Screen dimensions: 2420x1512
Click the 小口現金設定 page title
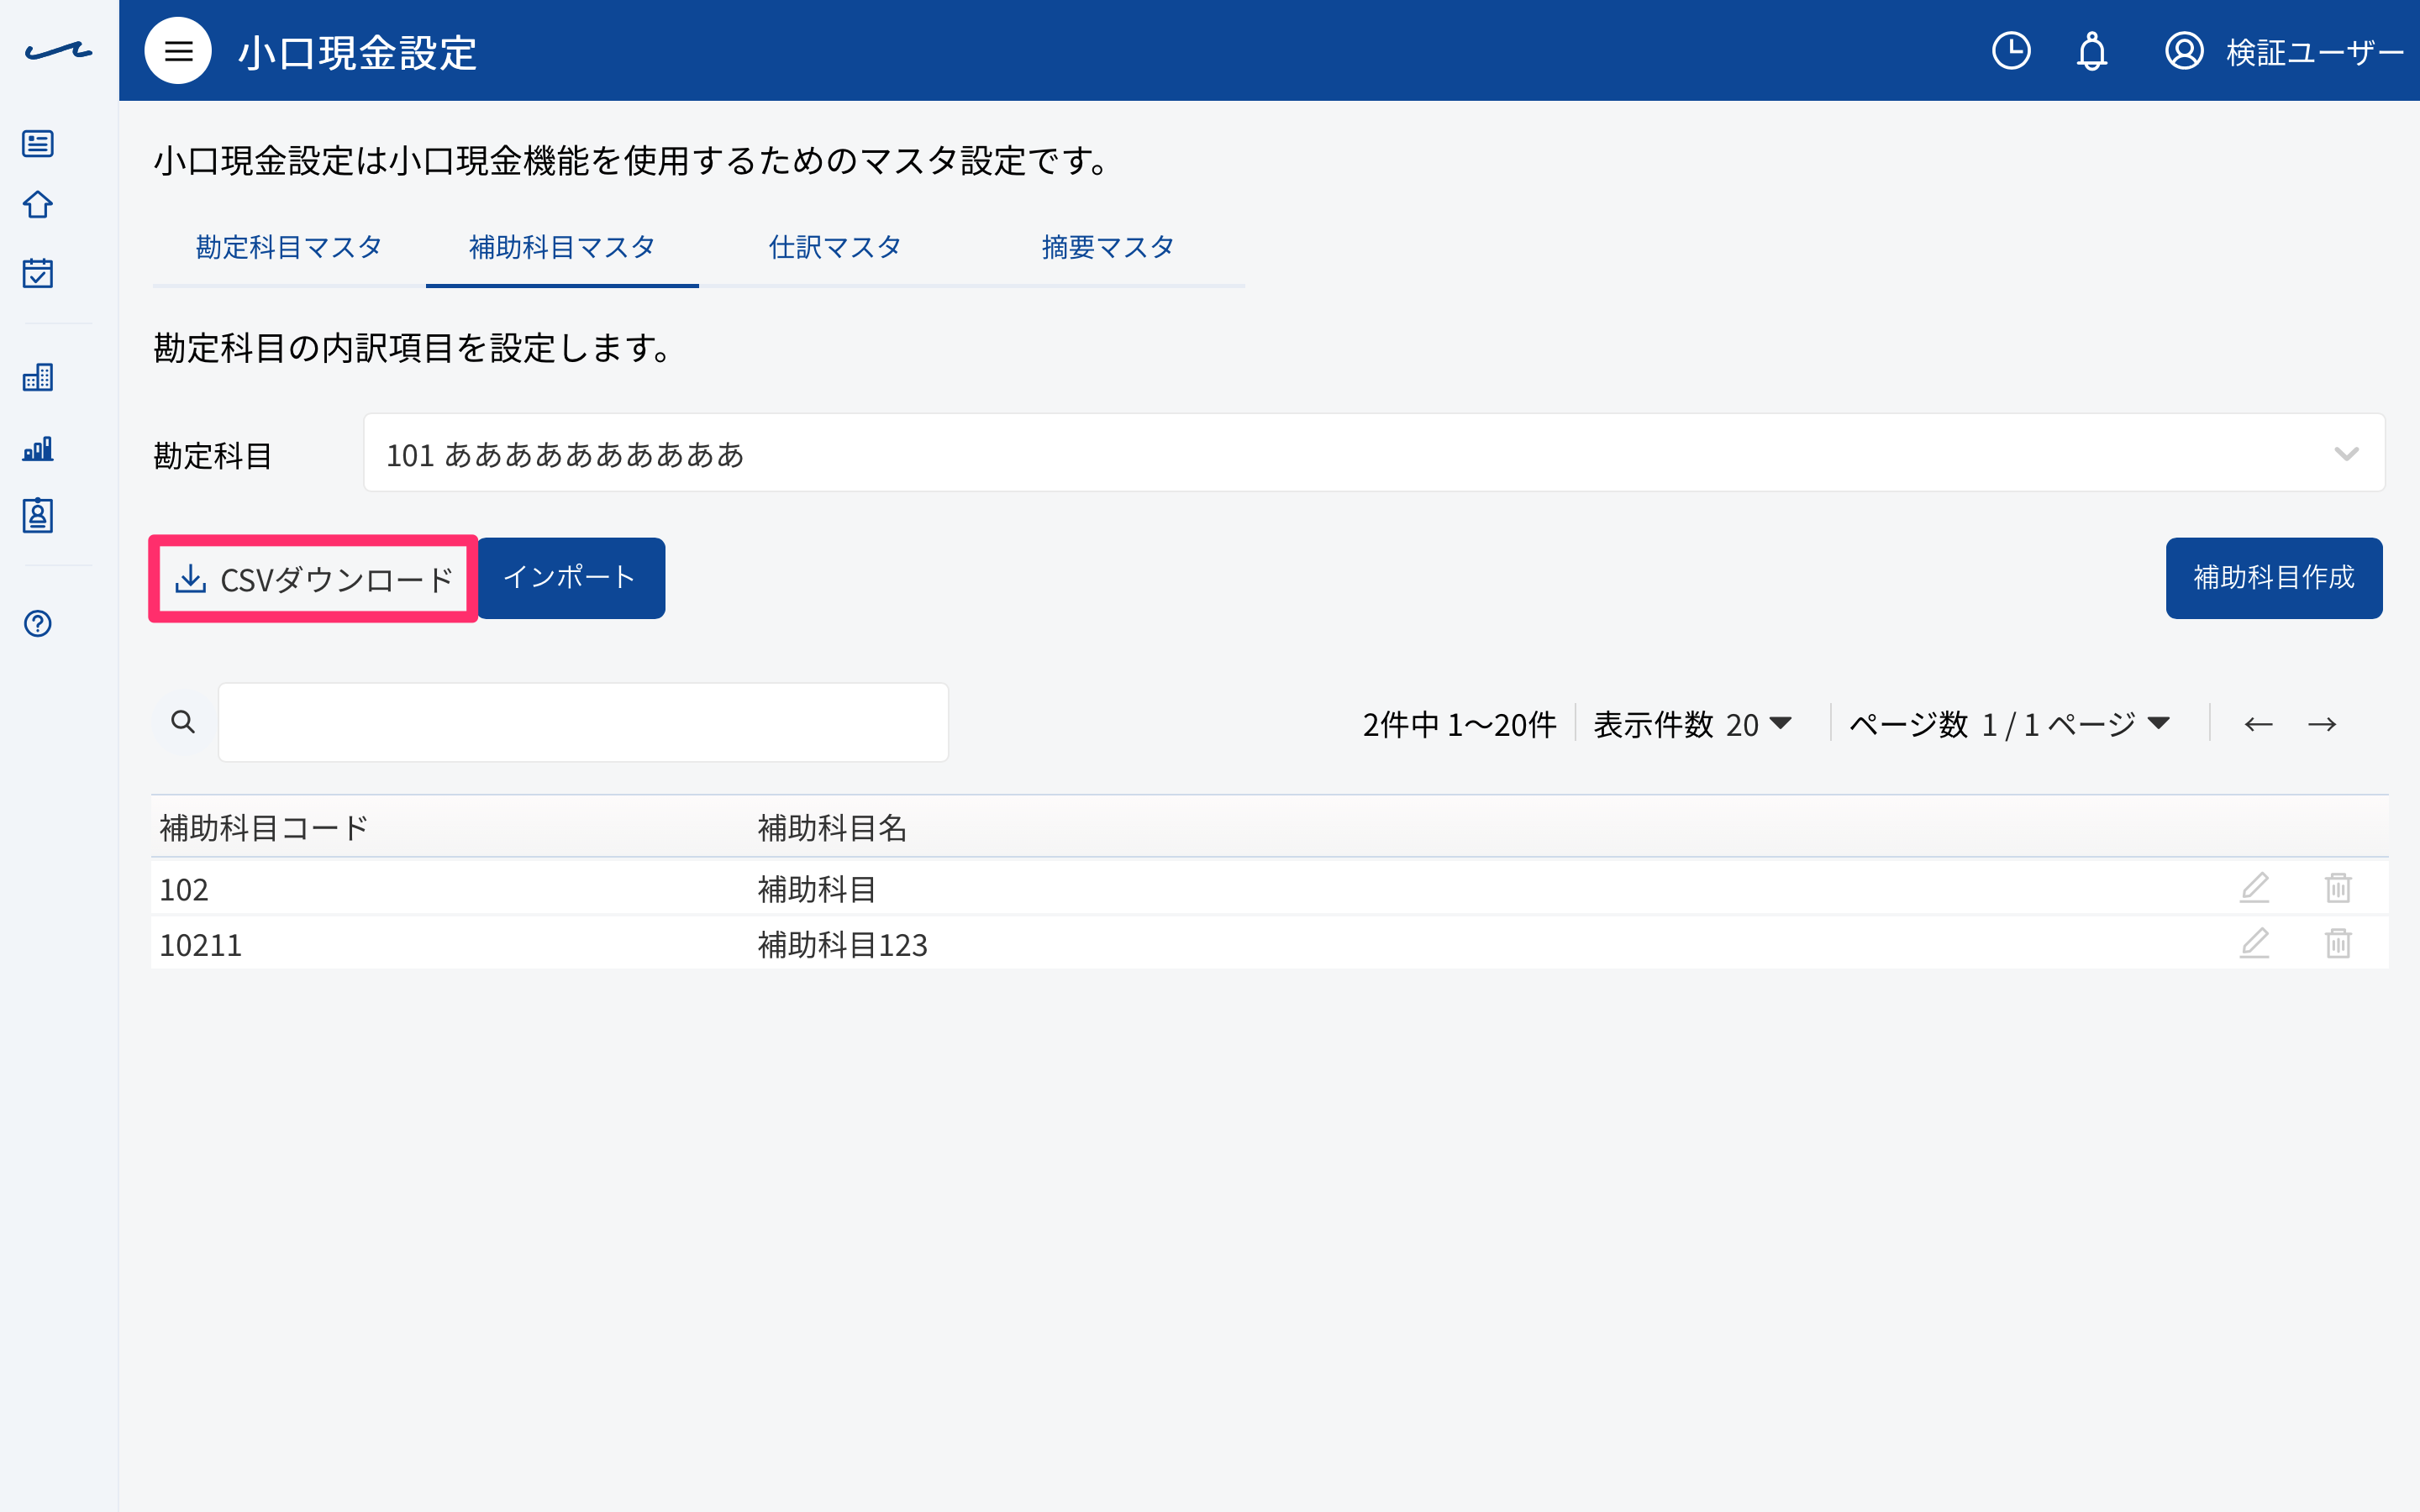(357, 52)
